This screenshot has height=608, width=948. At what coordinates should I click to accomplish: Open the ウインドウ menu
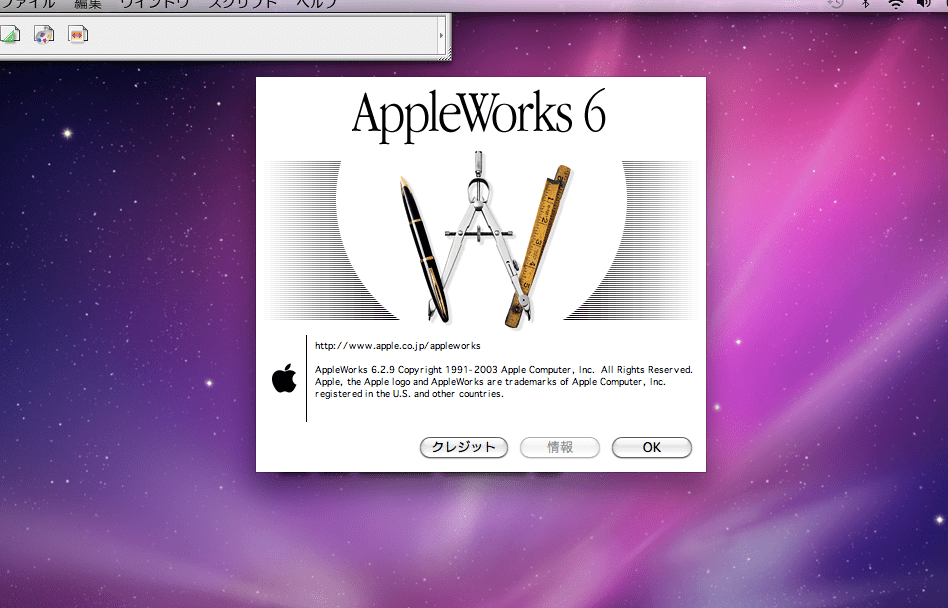point(155,3)
